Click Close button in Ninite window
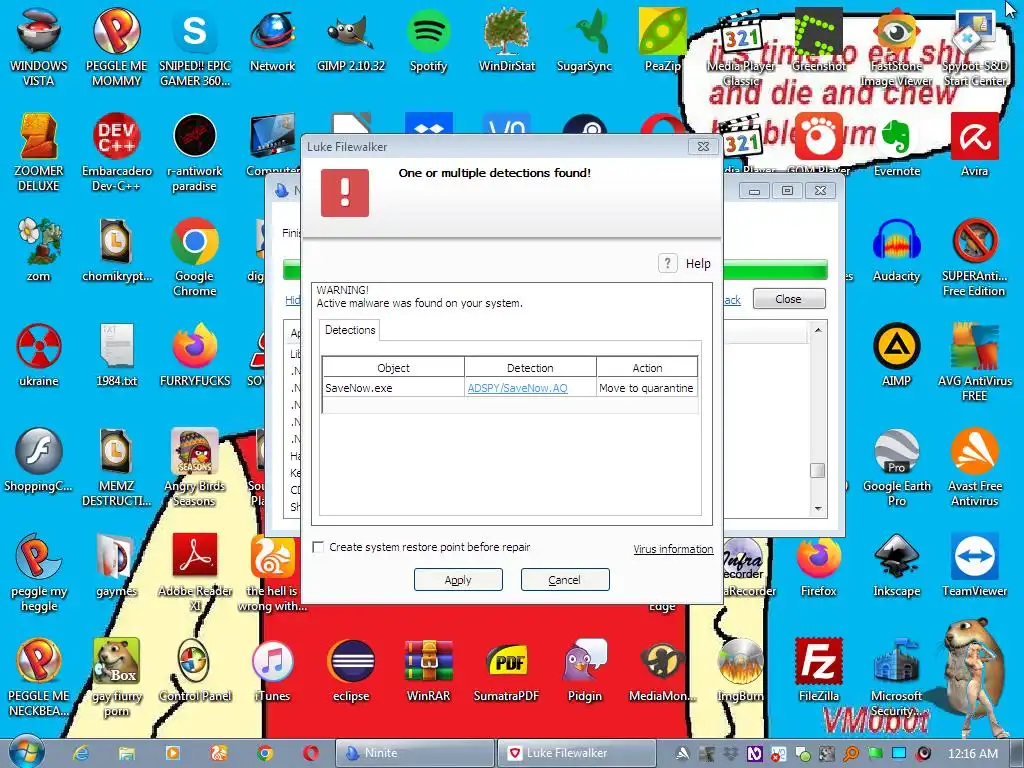Image resolution: width=1024 pixels, height=768 pixels. pyautogui.click(x=789, y=298)
